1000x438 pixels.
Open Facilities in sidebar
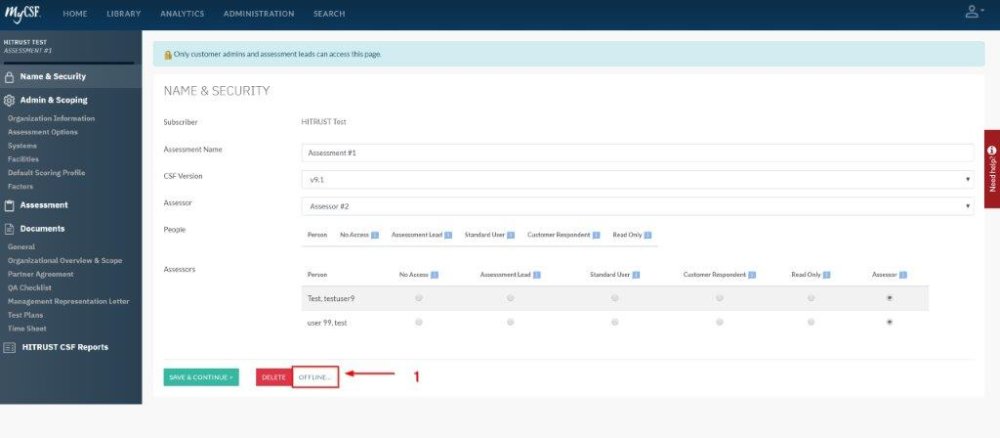click(x=23, y=159)
